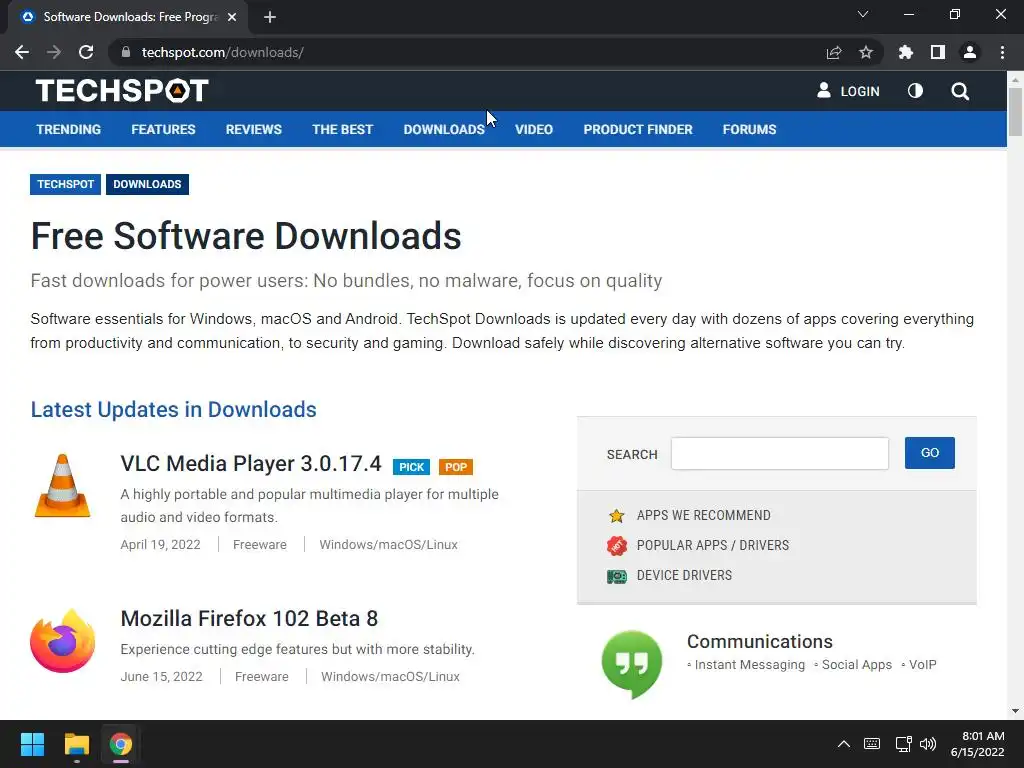1024x768 pixels.
Task: Open network status tray icon
Action: point(903,744)
